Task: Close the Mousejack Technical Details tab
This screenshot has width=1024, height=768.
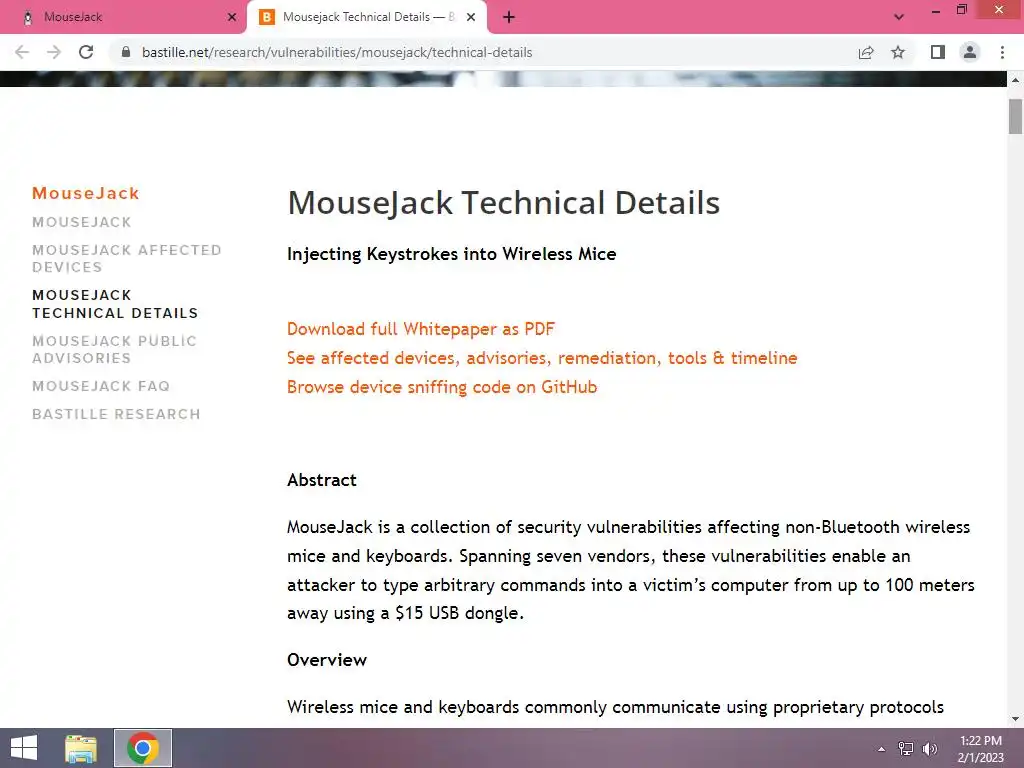Action: pyautogui.click(x=471, y=17)
